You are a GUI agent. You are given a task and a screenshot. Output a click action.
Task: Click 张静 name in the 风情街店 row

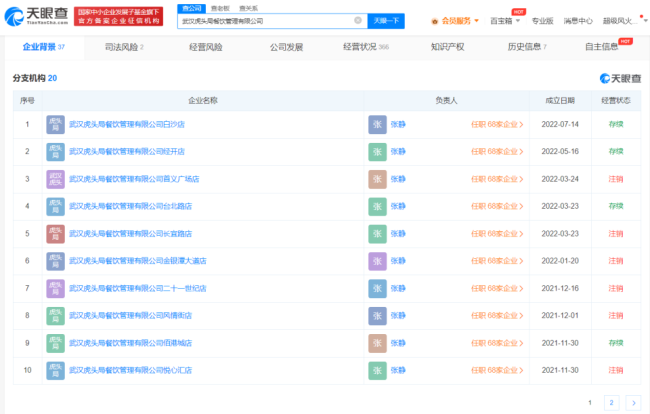[x=398, y=316]
